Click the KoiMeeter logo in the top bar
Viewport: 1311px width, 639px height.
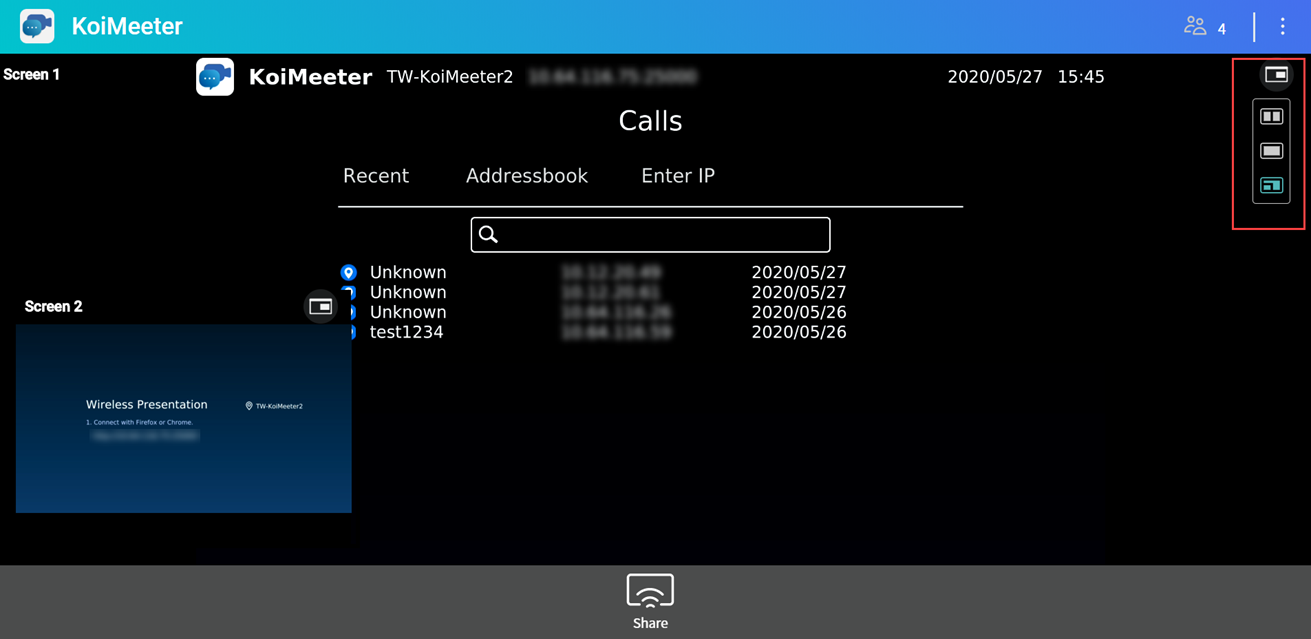coord(37,26)
